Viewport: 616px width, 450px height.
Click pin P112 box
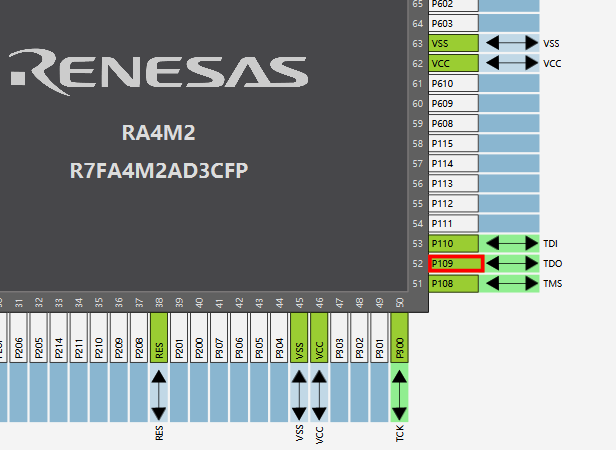pyautogui.click(x=454, y=204)
